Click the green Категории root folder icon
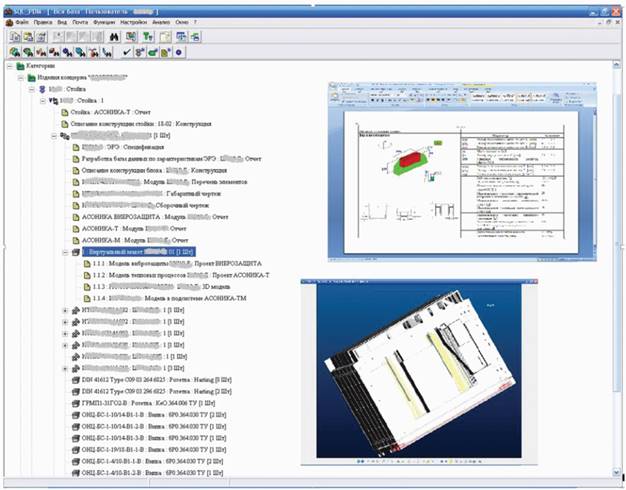The height and width of the screenshot is (490, 626). tap(20, 66)
